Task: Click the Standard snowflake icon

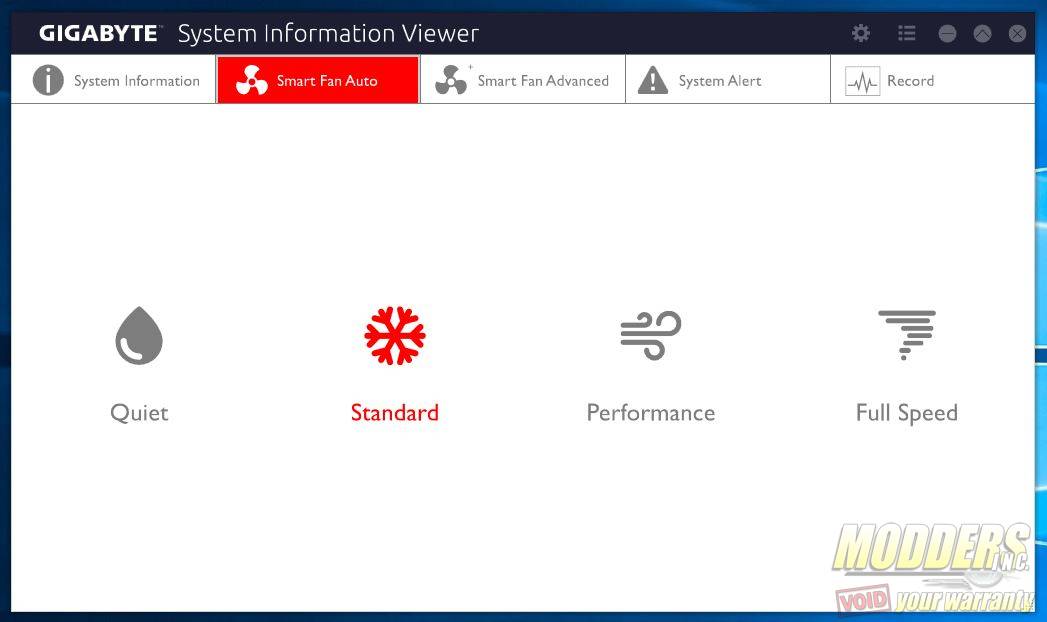Action: tap(395, 335)
